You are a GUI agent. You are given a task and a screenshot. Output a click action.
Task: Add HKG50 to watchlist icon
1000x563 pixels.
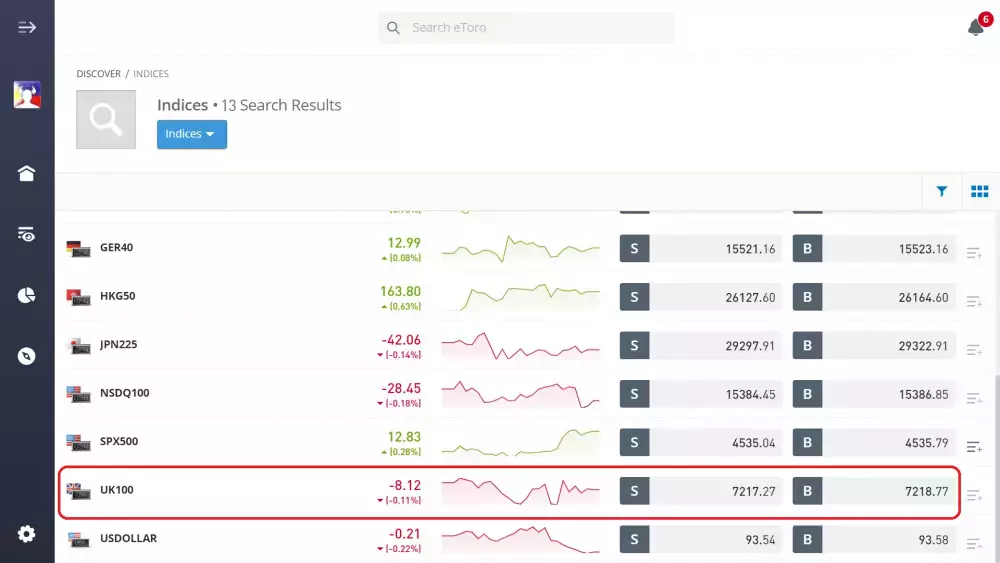974,302
